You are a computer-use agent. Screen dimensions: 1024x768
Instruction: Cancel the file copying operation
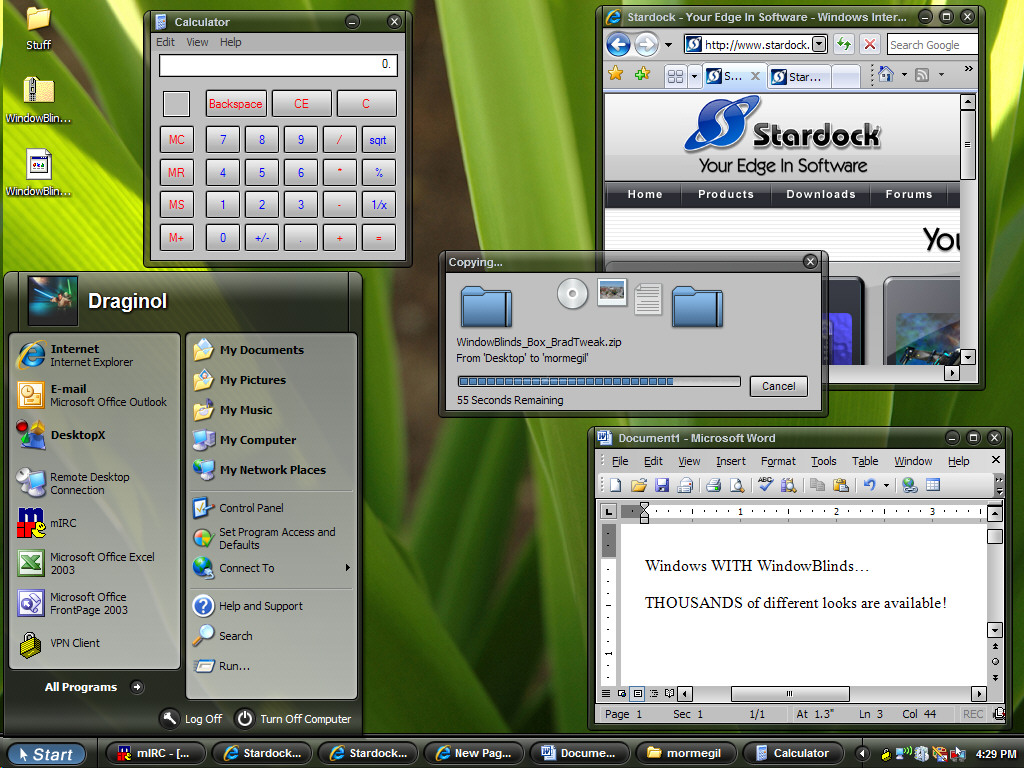(x=778, y=386)
